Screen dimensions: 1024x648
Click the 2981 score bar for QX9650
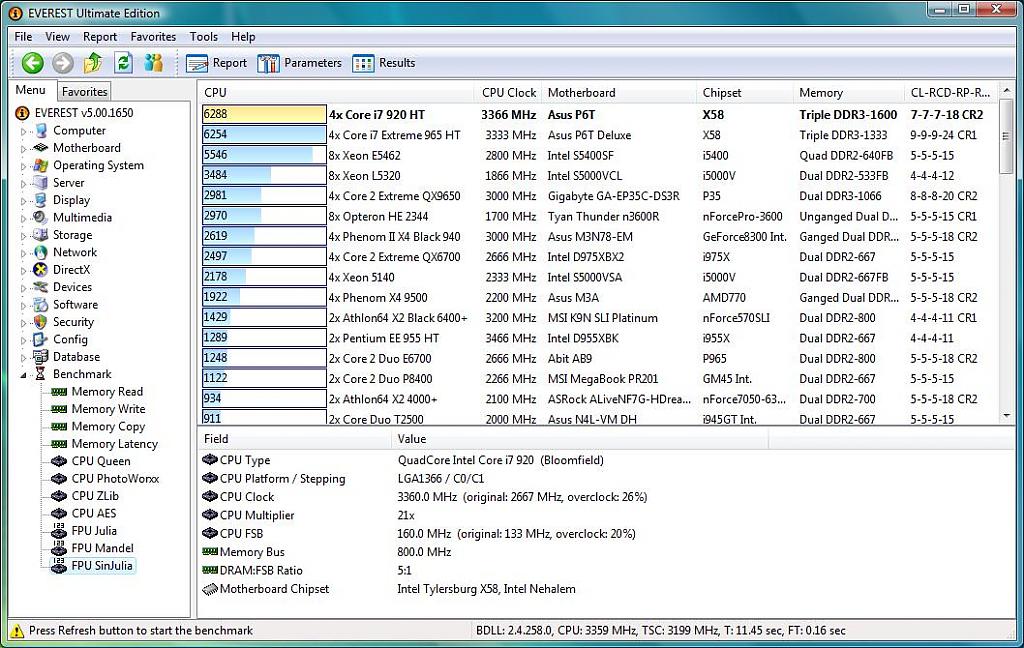pos(264,196)
